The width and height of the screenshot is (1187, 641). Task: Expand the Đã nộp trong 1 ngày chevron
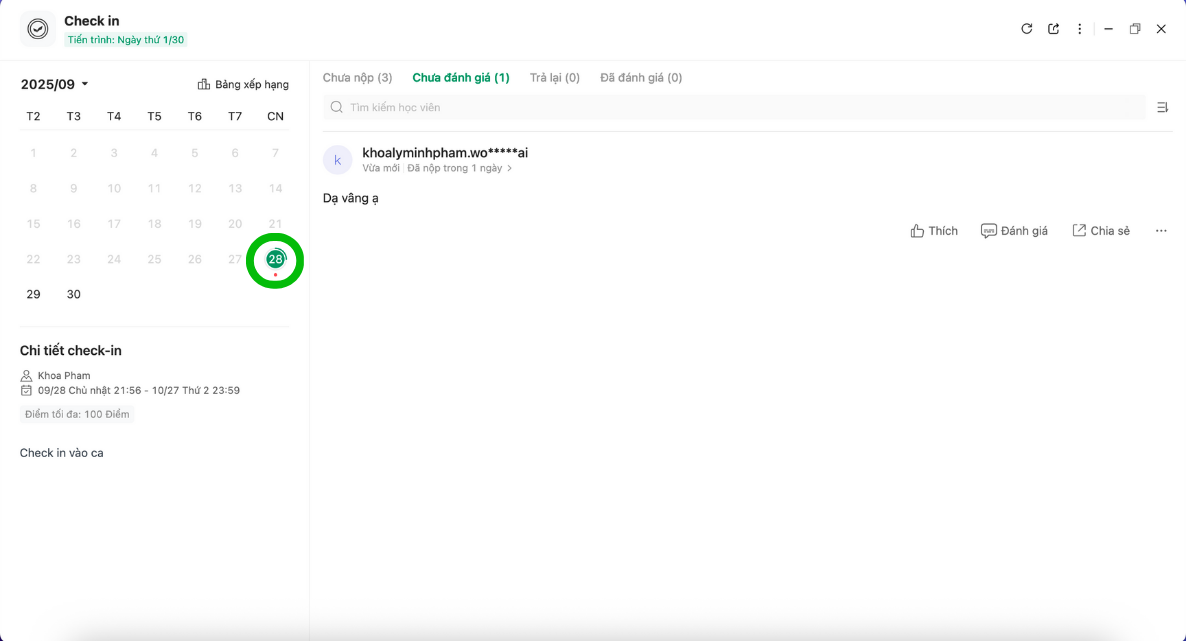click(510, 169)
